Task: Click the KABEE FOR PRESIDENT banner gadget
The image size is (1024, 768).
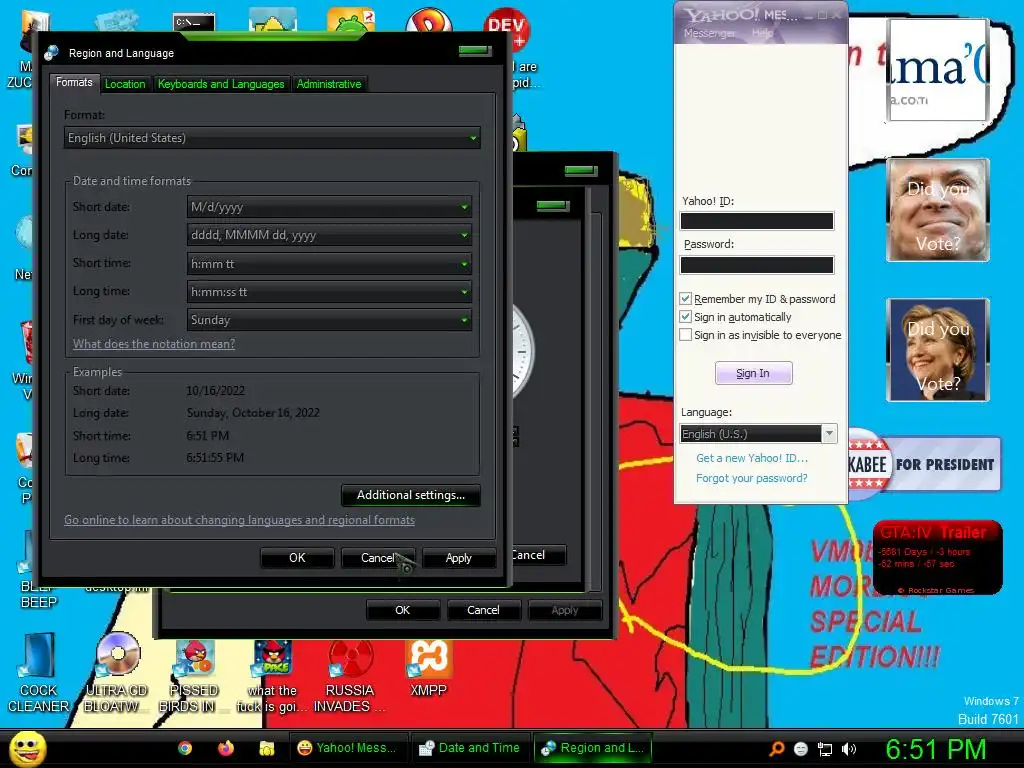Action: (x=924, y=464)
